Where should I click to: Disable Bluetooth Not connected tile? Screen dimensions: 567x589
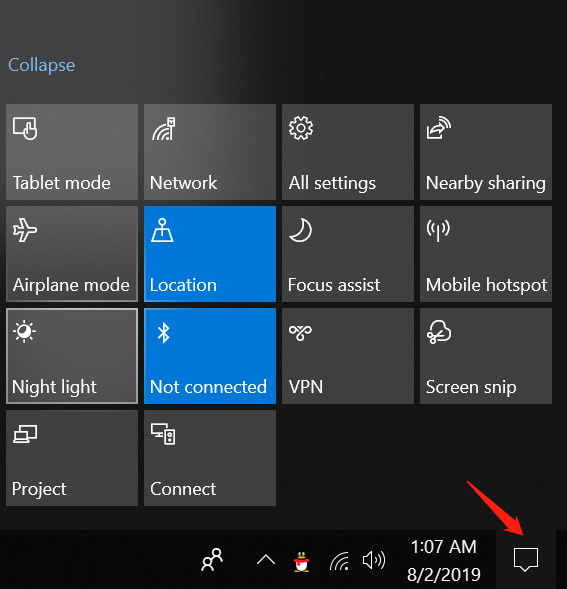[210, 356]
